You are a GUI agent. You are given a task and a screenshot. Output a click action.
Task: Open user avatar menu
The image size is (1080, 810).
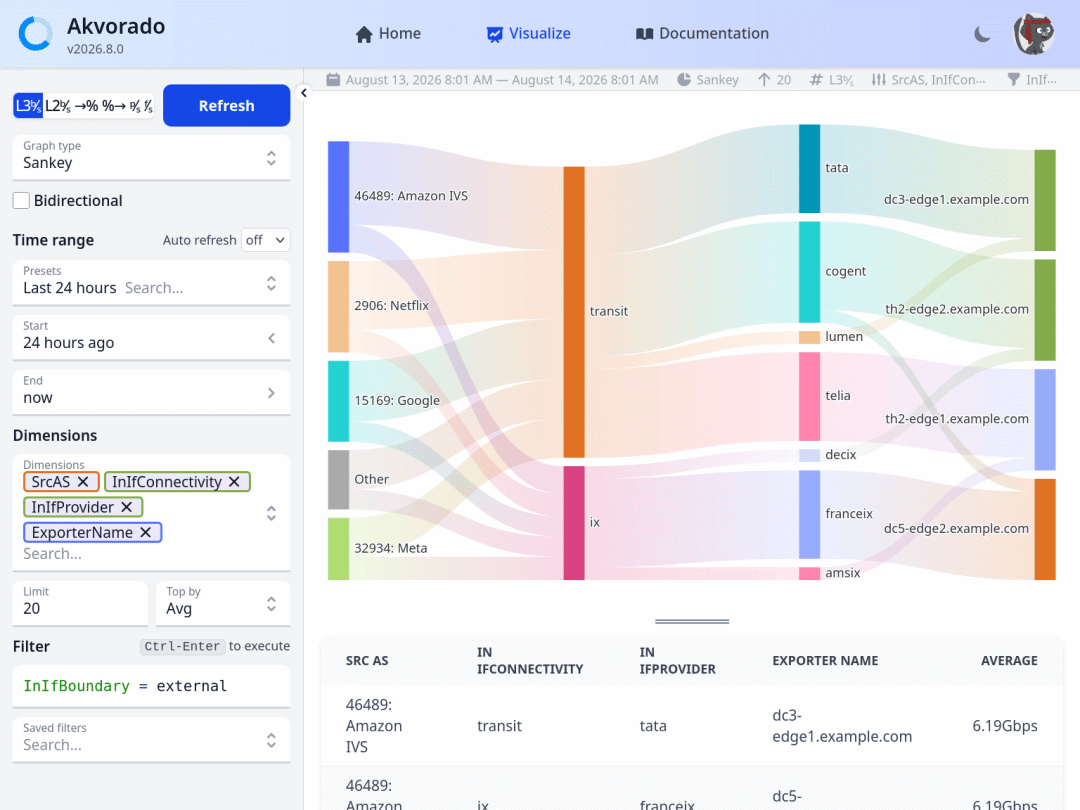click(x=1034, y=34)
